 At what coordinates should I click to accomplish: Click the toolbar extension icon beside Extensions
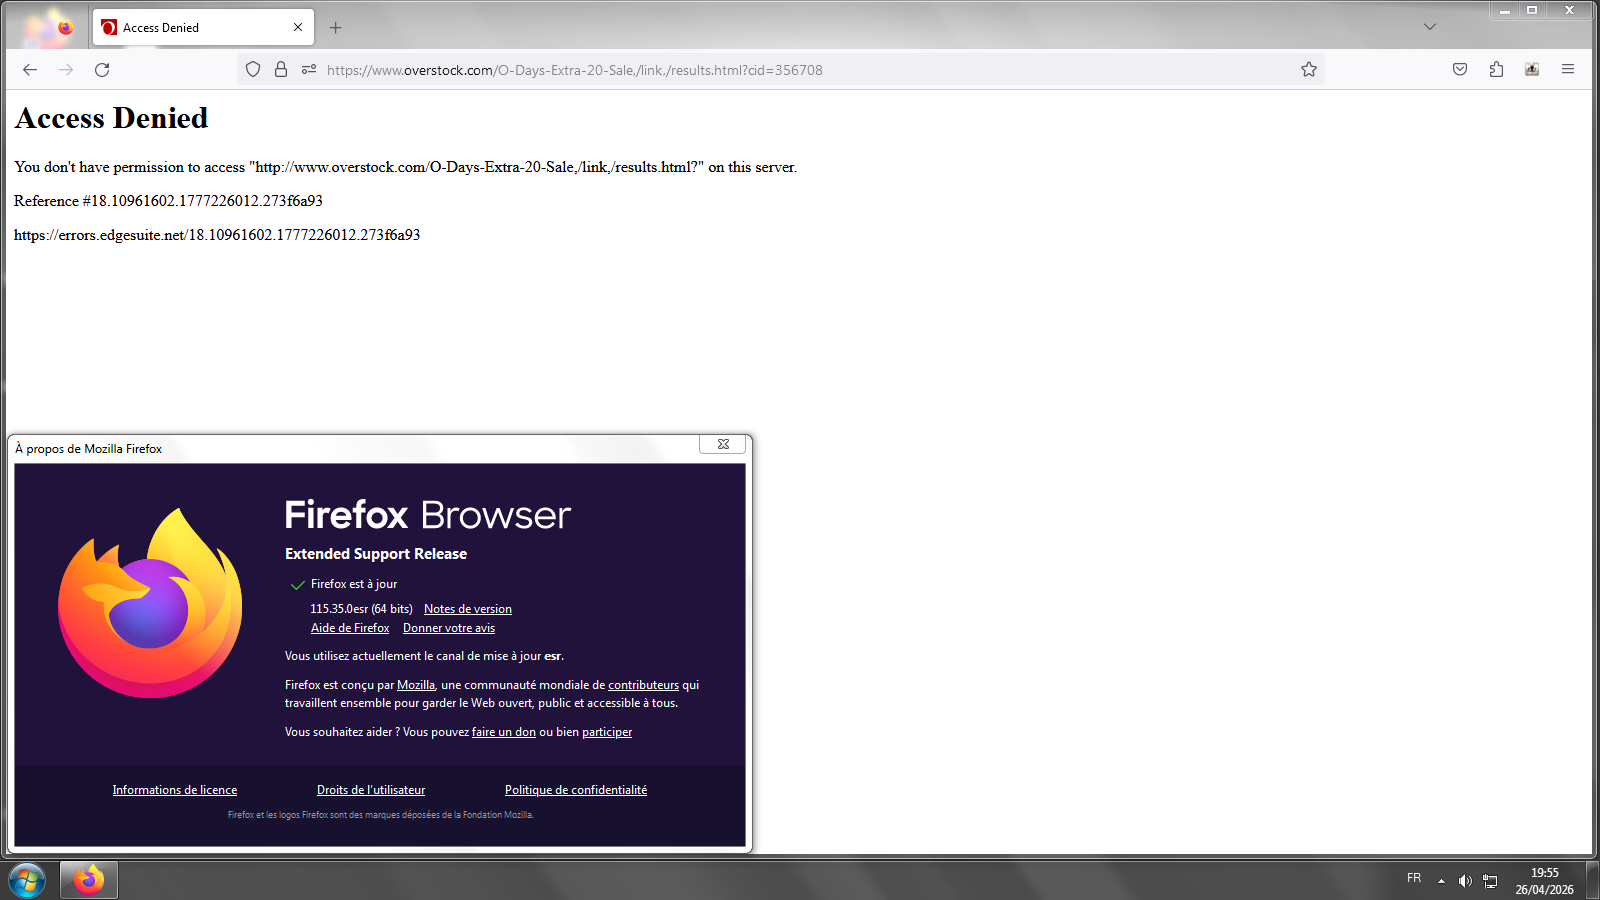tap(1532, 70)
